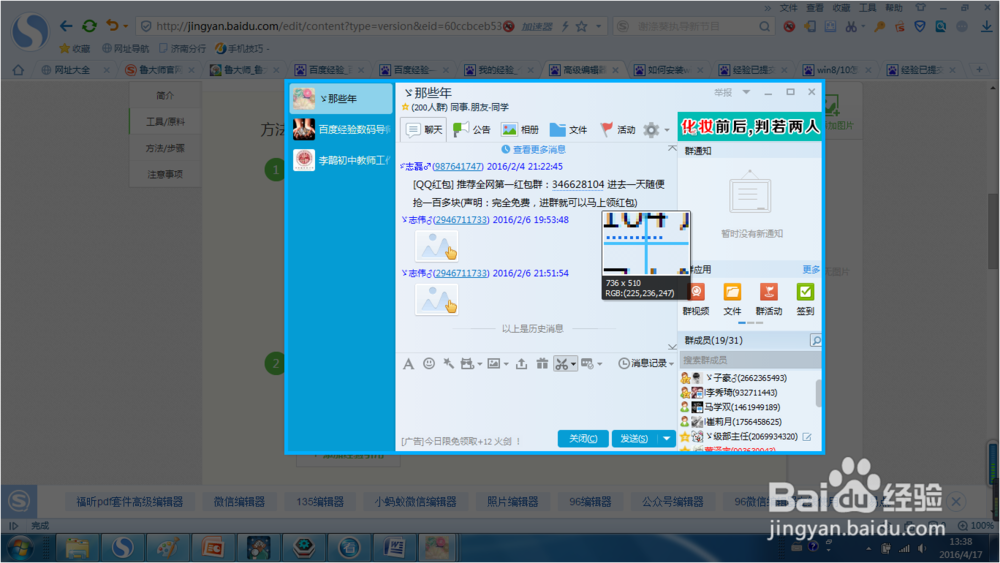Click the browser home icon at the tab bar start

tap(18, 70)
